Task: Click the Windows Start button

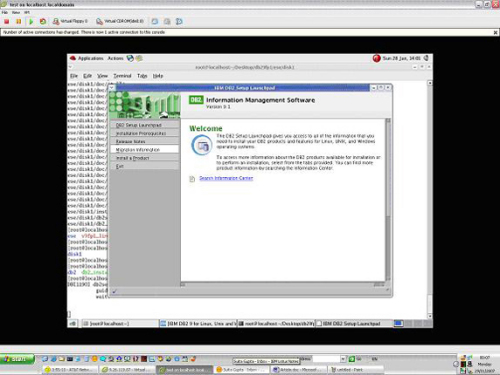Action: pyautogui.click(x=17, y=359)
